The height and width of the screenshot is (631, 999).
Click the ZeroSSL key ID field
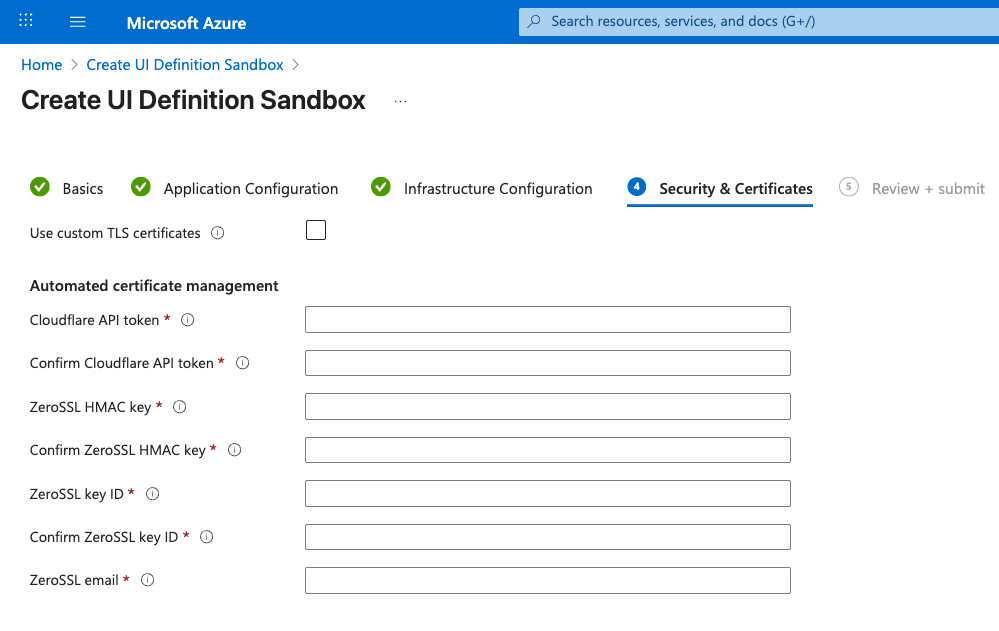click(x=548, y=493)
